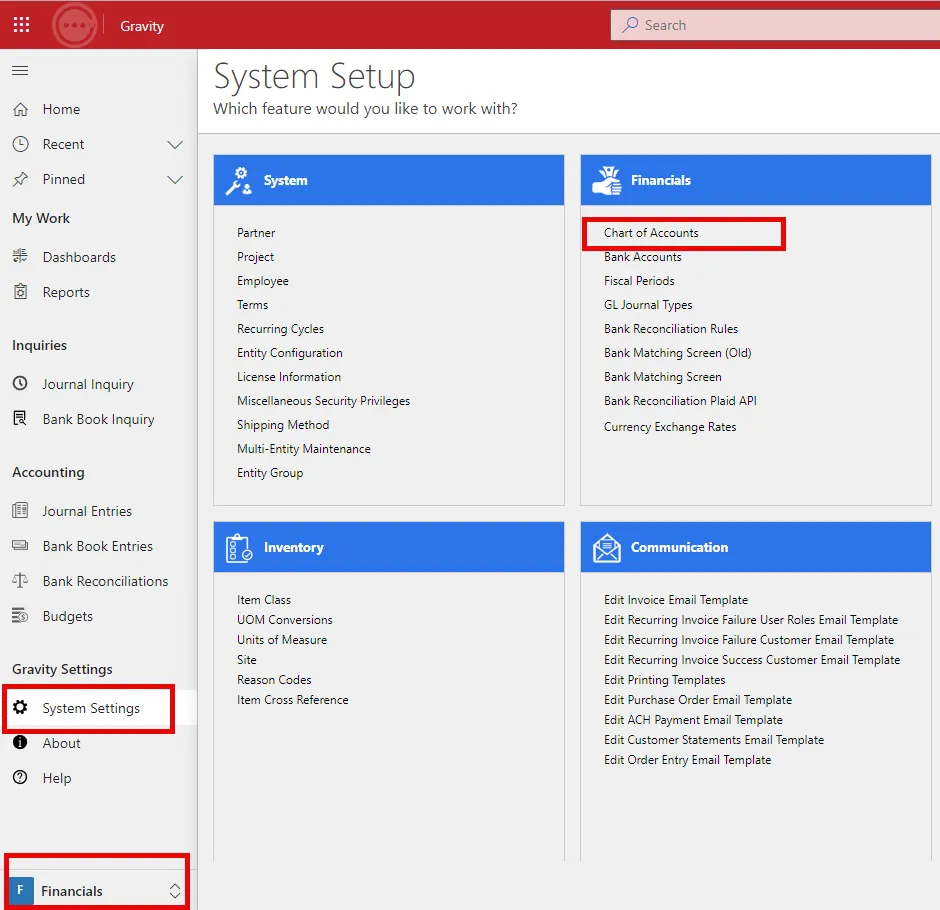Open the Chart of Accounts link

pos(651,233)
